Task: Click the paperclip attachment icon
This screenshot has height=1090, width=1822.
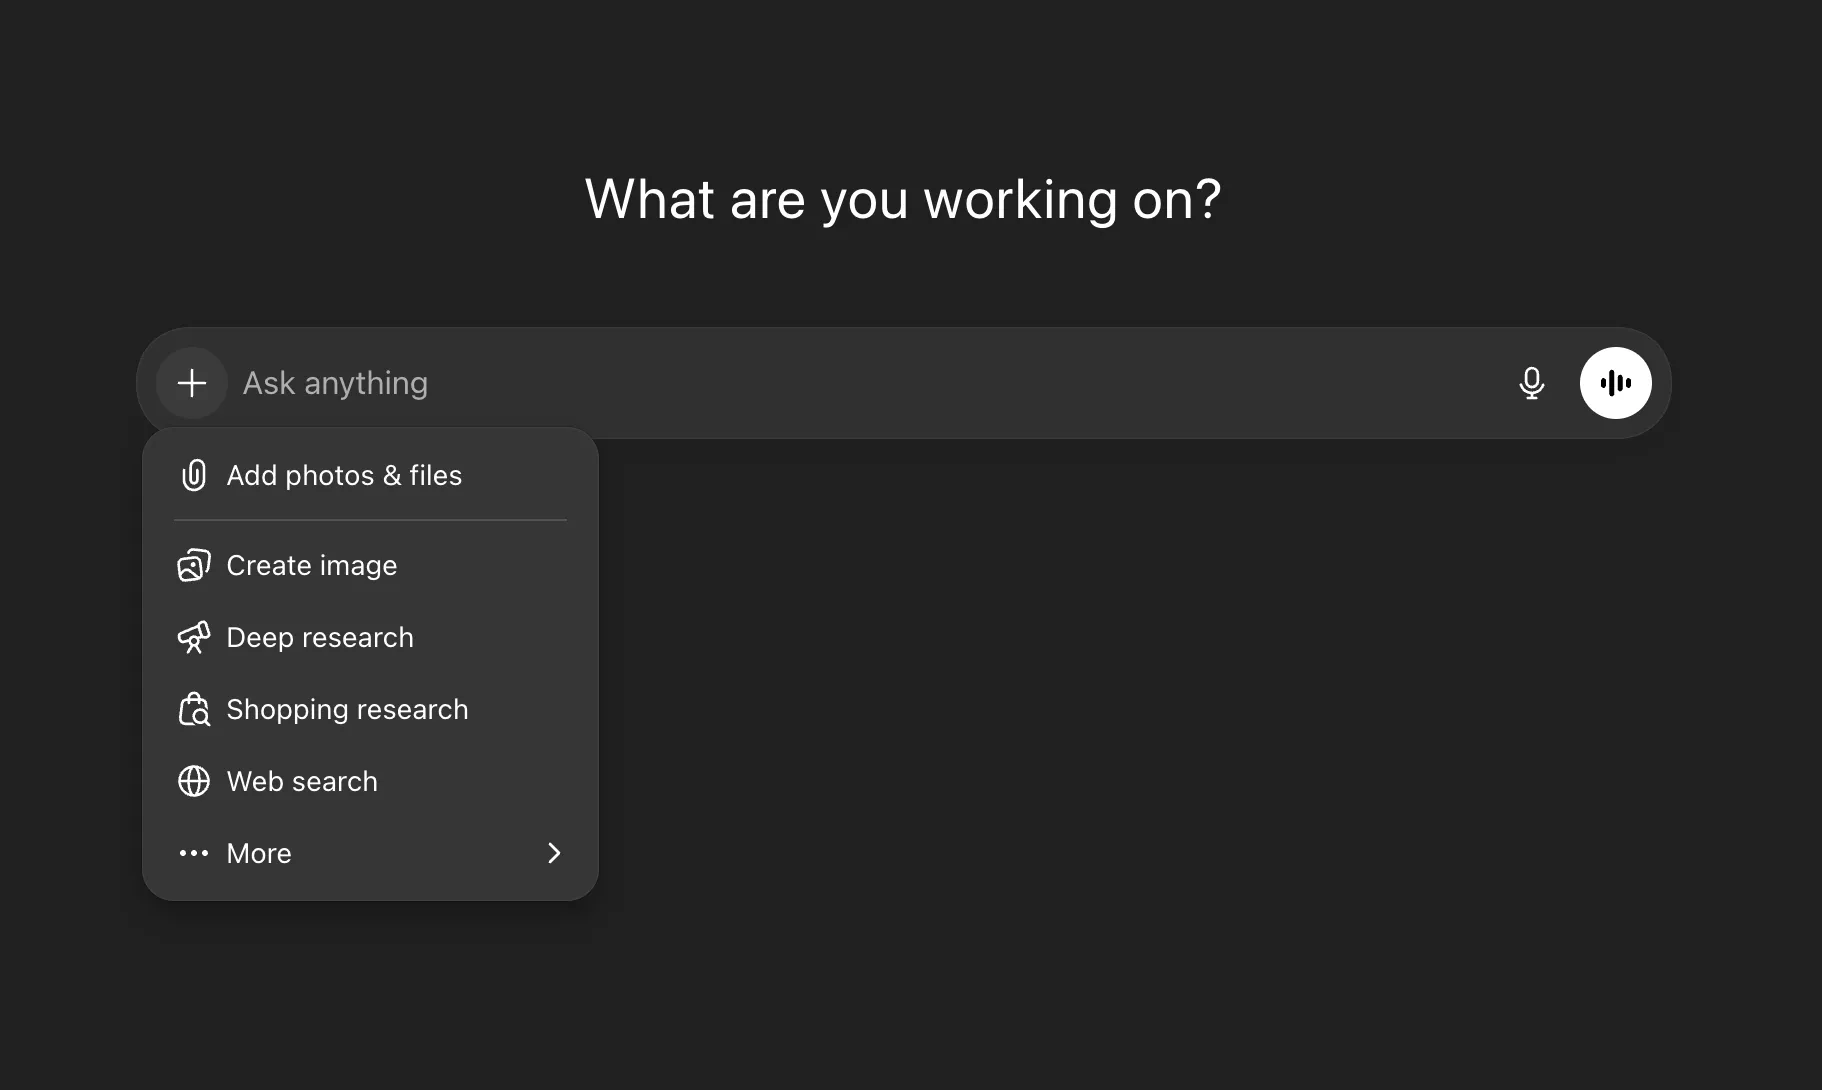Action: click(194, 475)
